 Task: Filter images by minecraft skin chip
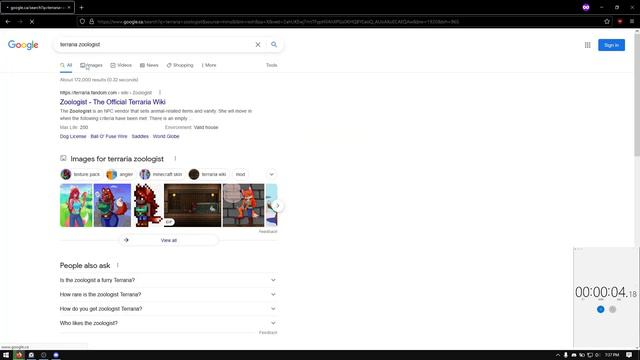(161, 174)
